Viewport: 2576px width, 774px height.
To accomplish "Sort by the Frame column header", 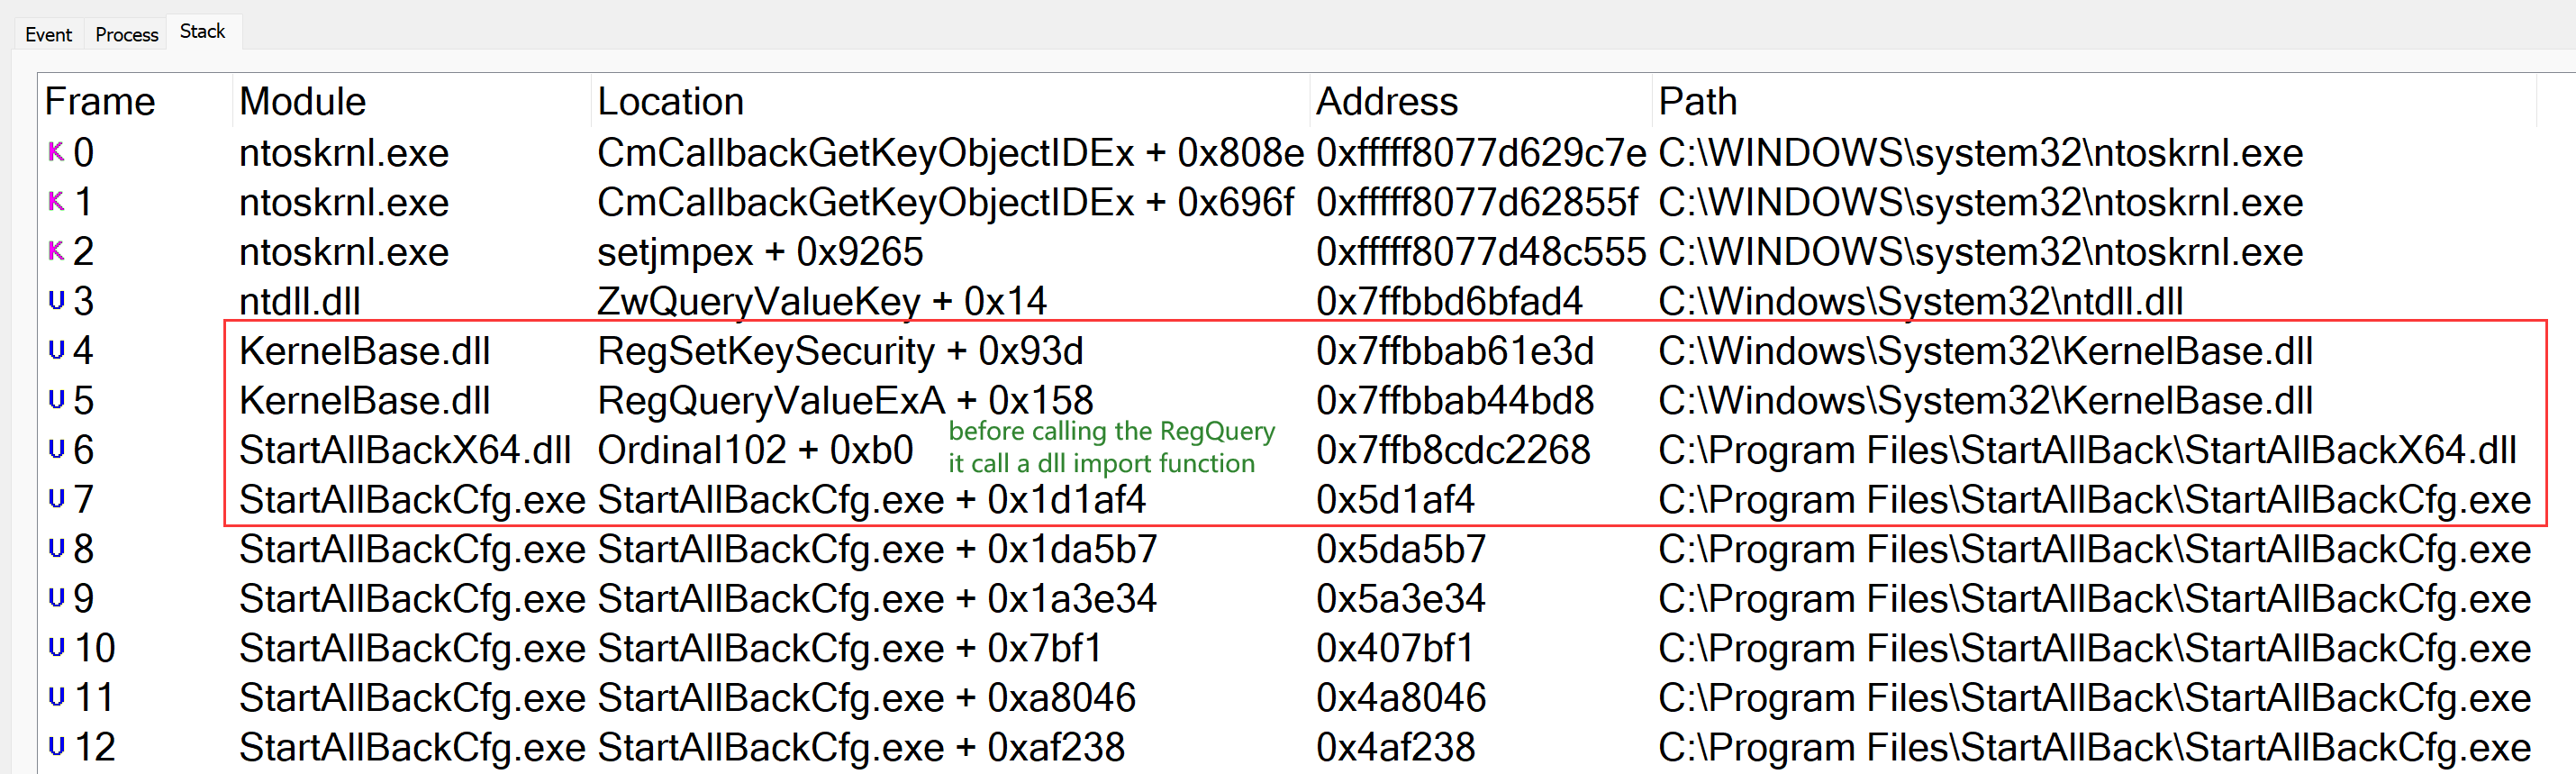I will click(100, 101).
